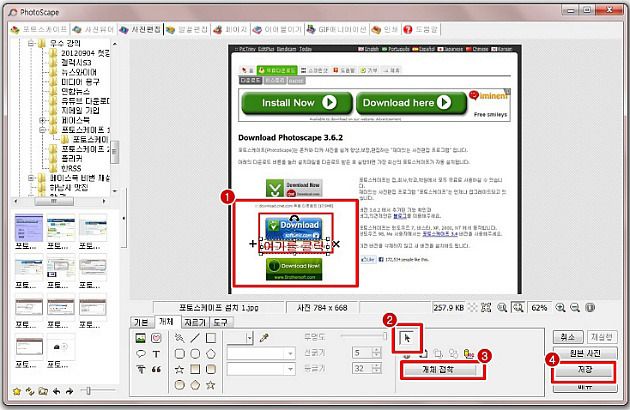Screen dimensions: 630x410
Task: Select the outlined circle shape tool
Action: (x=195, y=354)
